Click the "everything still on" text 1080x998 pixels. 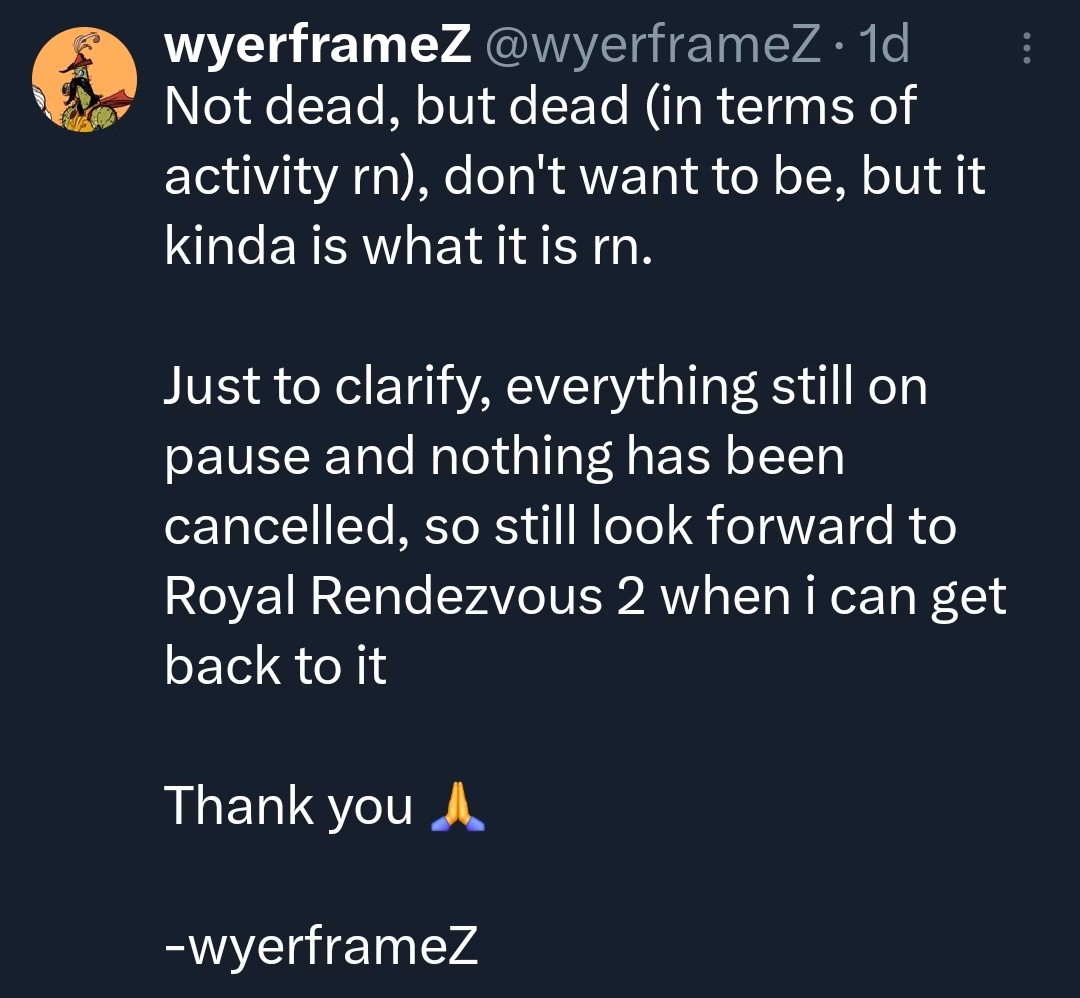tap(716, 388)
